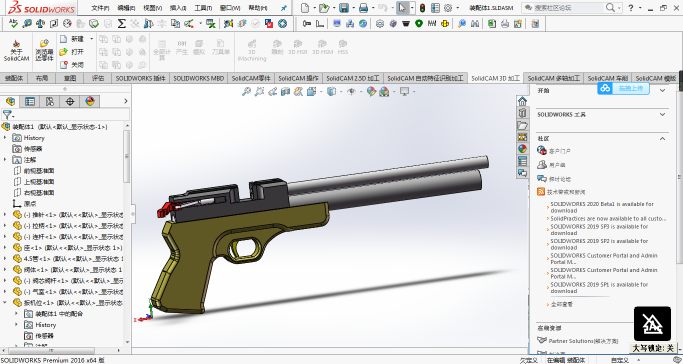The width and height of the screenshot is (683, 364).
Task: Switch to the PropertyManager tab icon
Action: (x=30, y=101)
